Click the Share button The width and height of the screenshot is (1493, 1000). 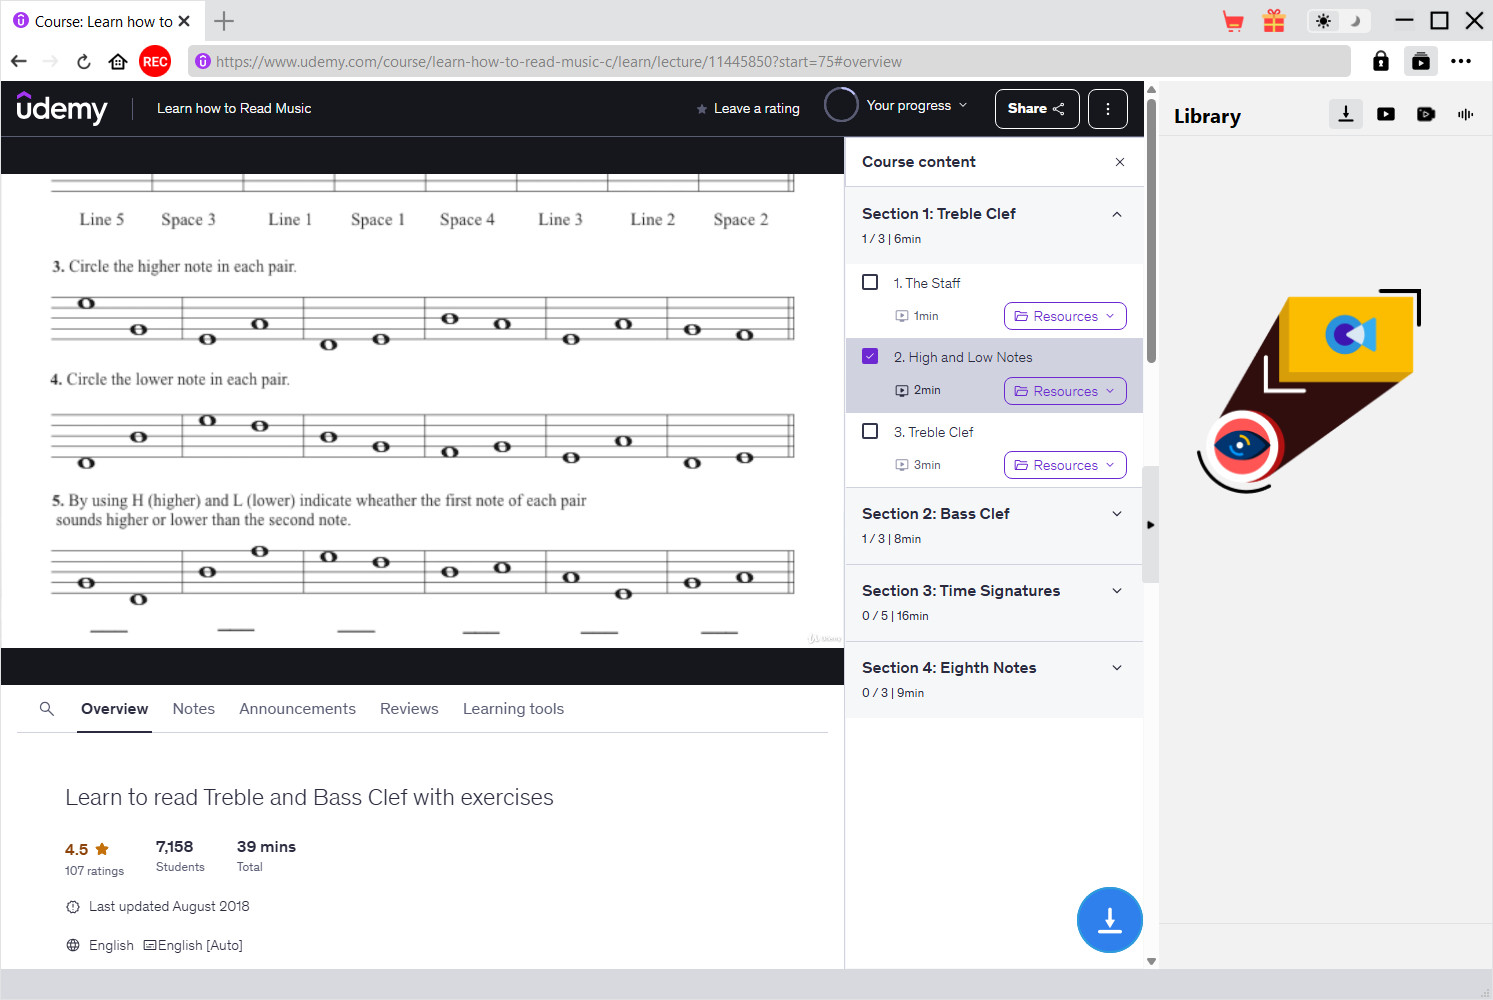pyautogui.click(x=1037, y=109)
